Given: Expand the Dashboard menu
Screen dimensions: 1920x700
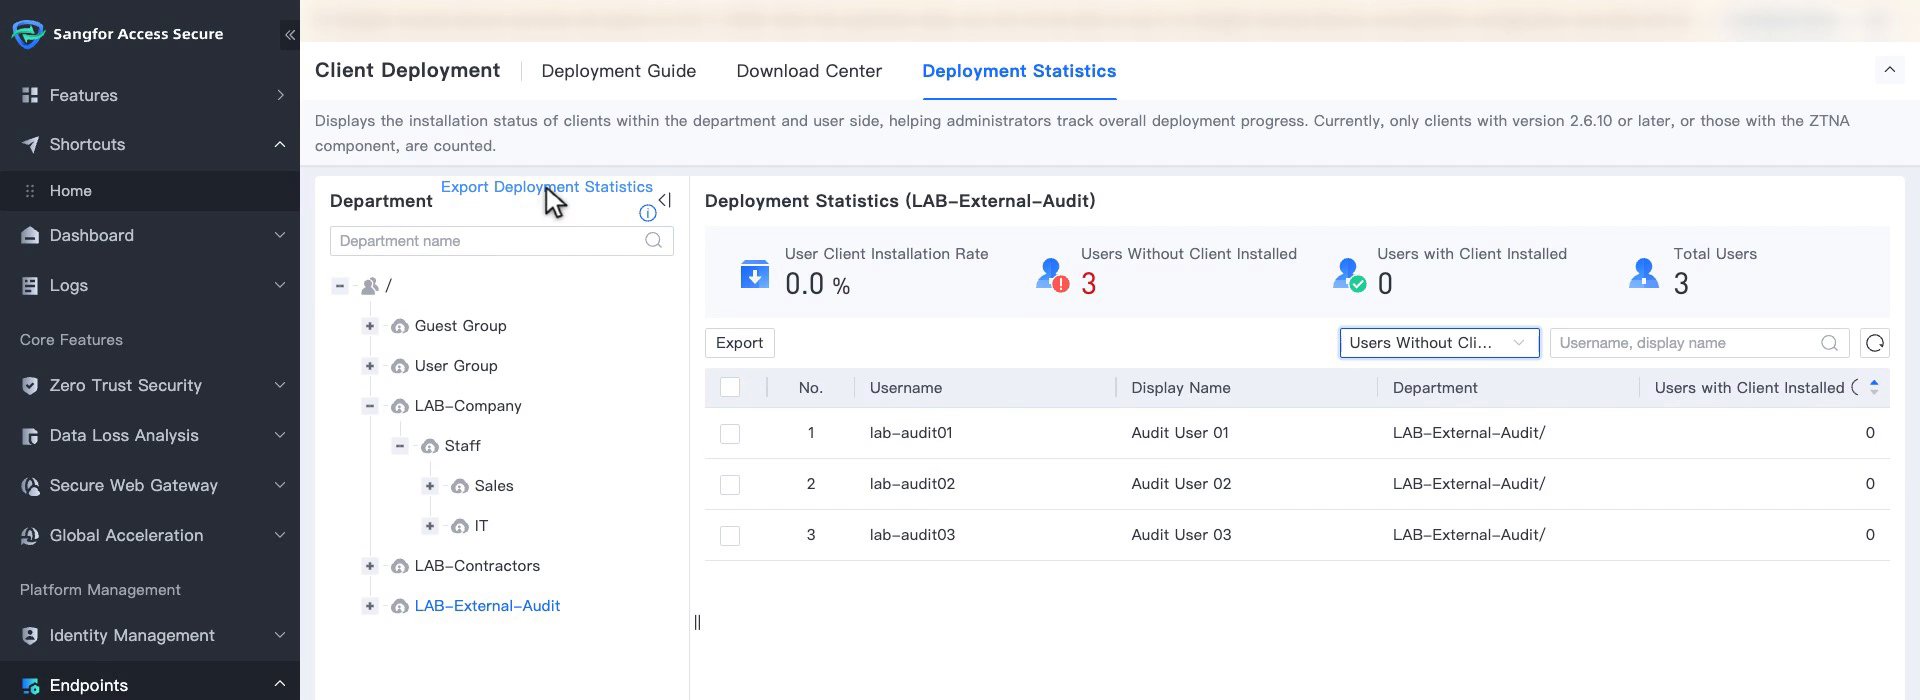Looking at the screenshot, I should click(150, 235).
